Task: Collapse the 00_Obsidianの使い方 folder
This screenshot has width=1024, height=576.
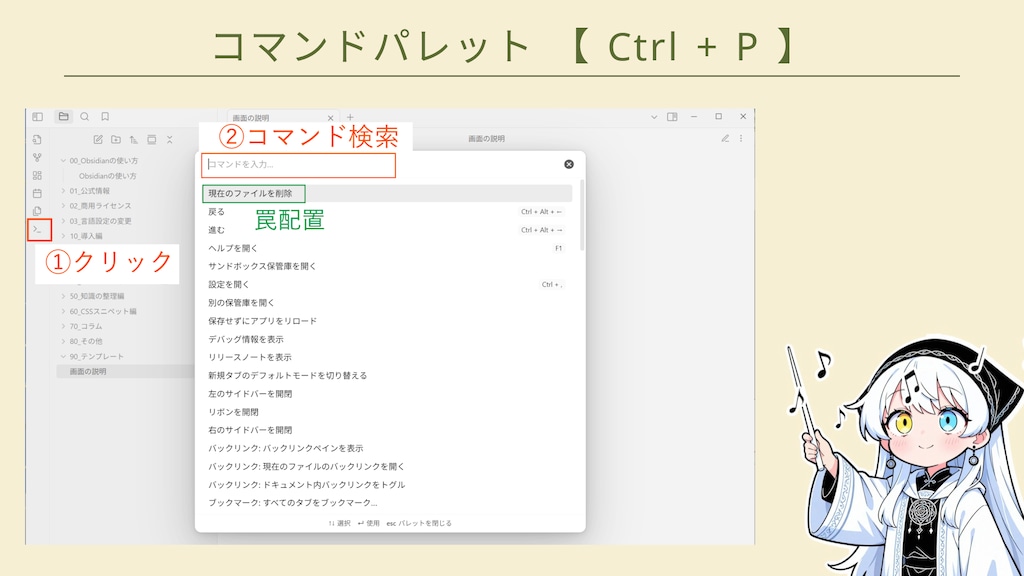Action: click(x=63, y=161)
